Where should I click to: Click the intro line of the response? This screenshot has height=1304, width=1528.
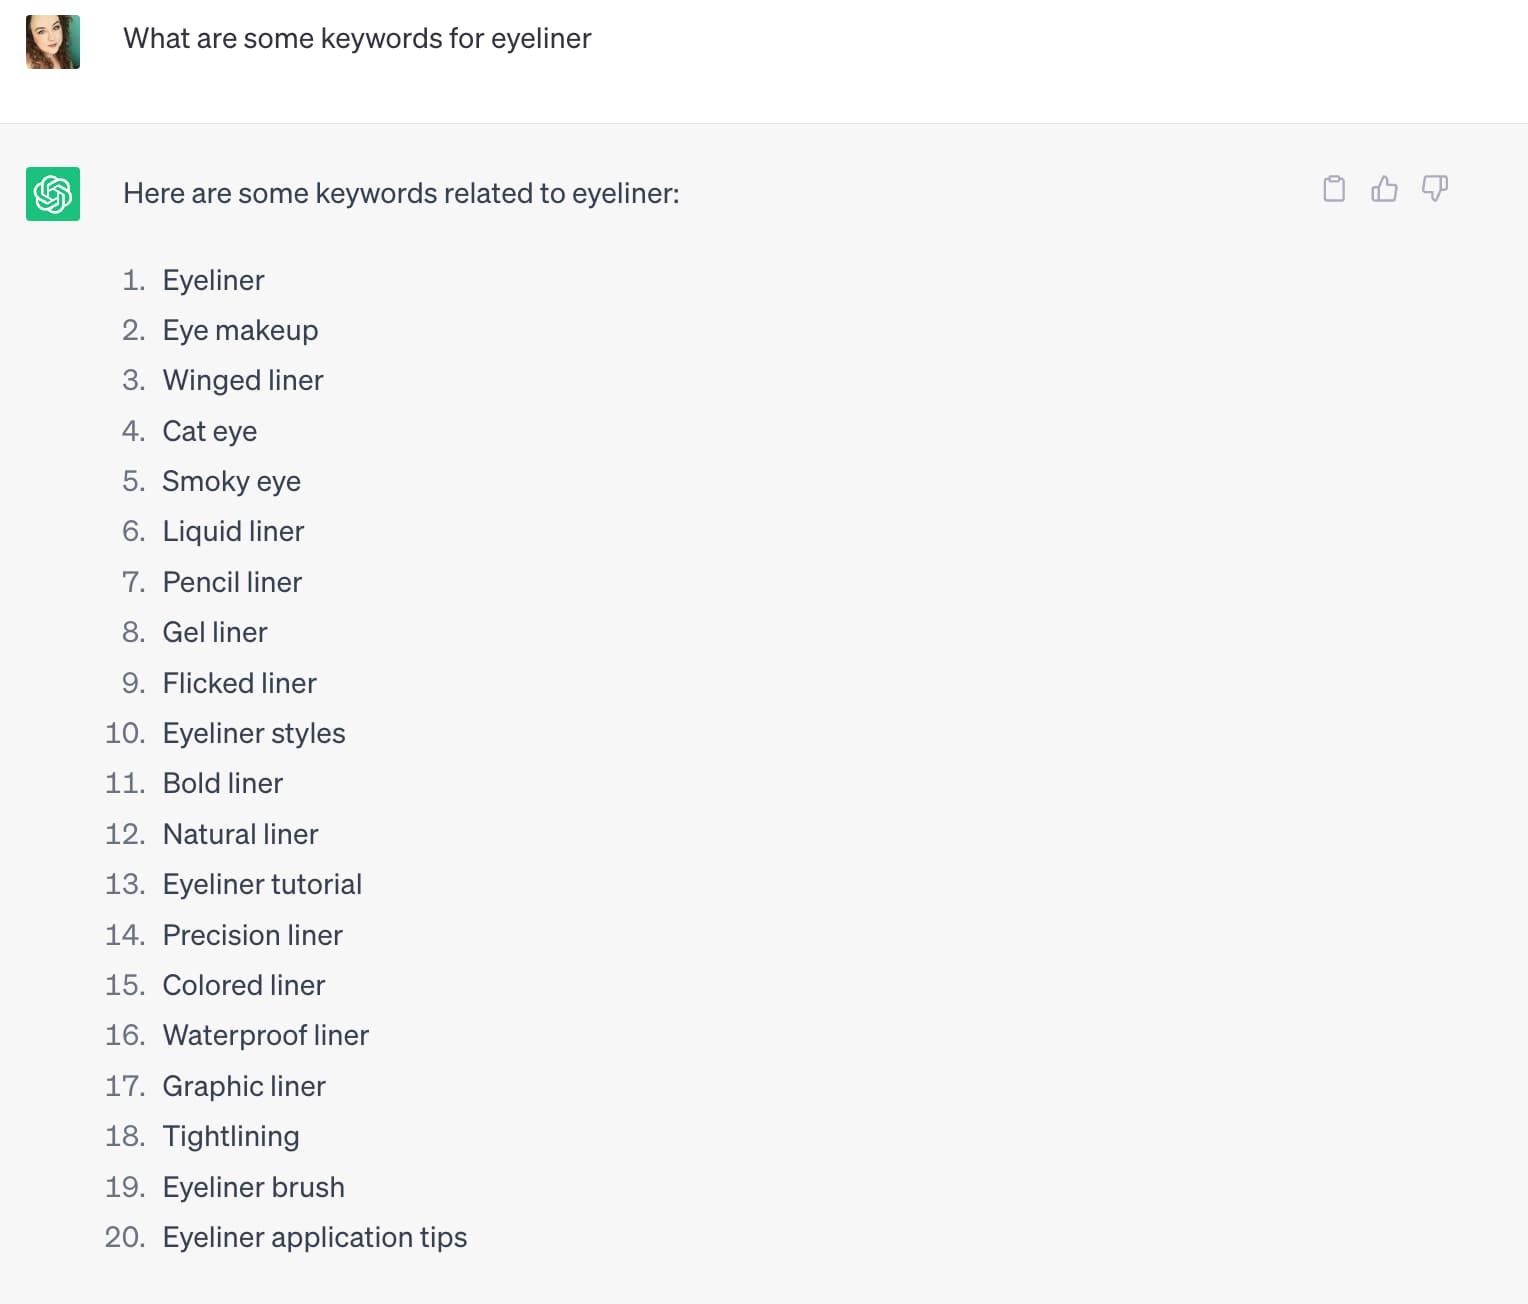pyautogui.click(x=401, y=193)
